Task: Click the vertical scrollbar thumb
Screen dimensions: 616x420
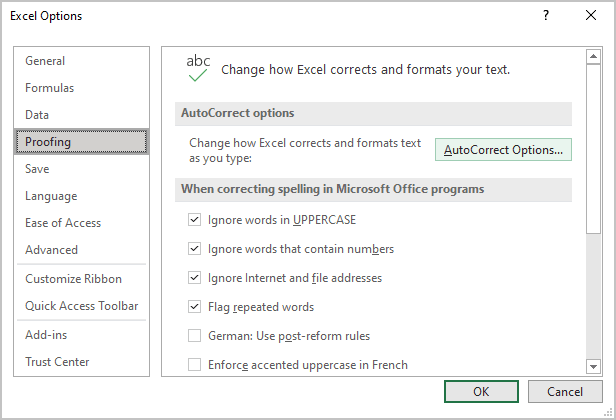Action: click(593, 149)
